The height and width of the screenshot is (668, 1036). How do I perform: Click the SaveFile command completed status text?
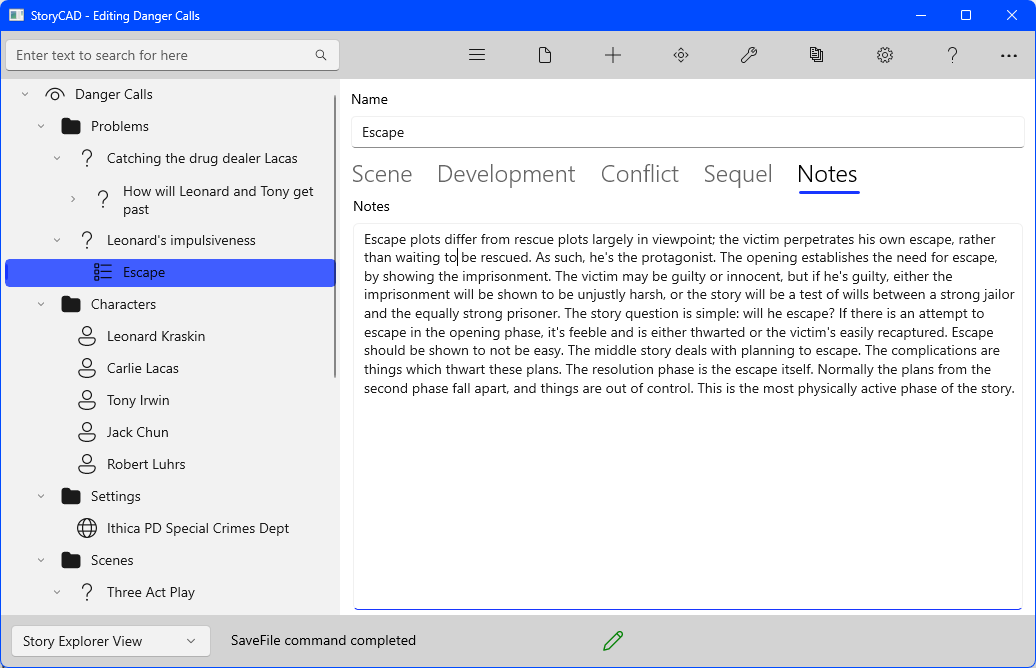[x=323, y=640]
